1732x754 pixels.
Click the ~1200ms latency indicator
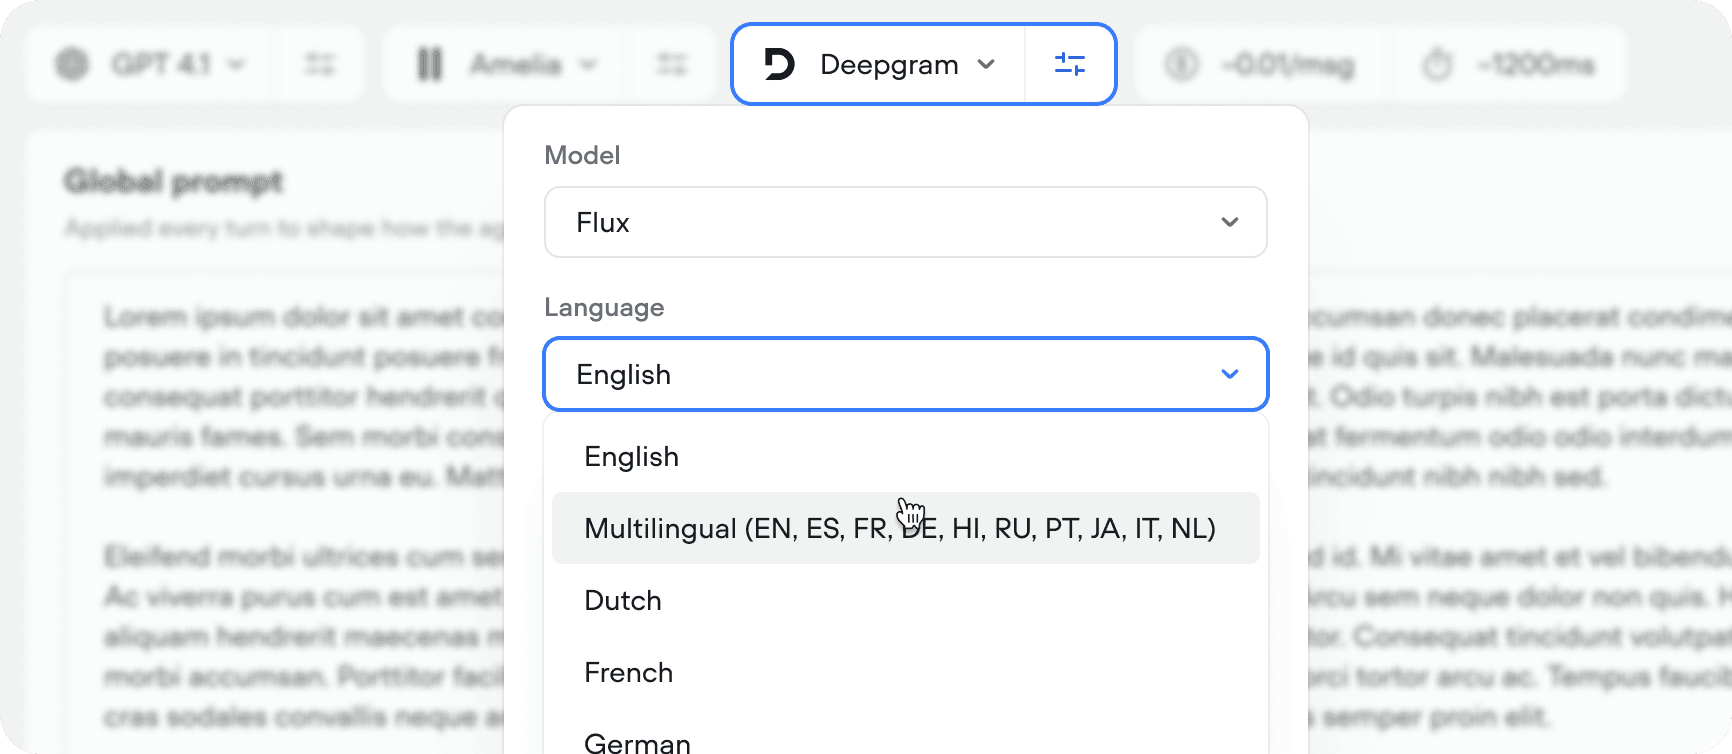point(1508,65)
